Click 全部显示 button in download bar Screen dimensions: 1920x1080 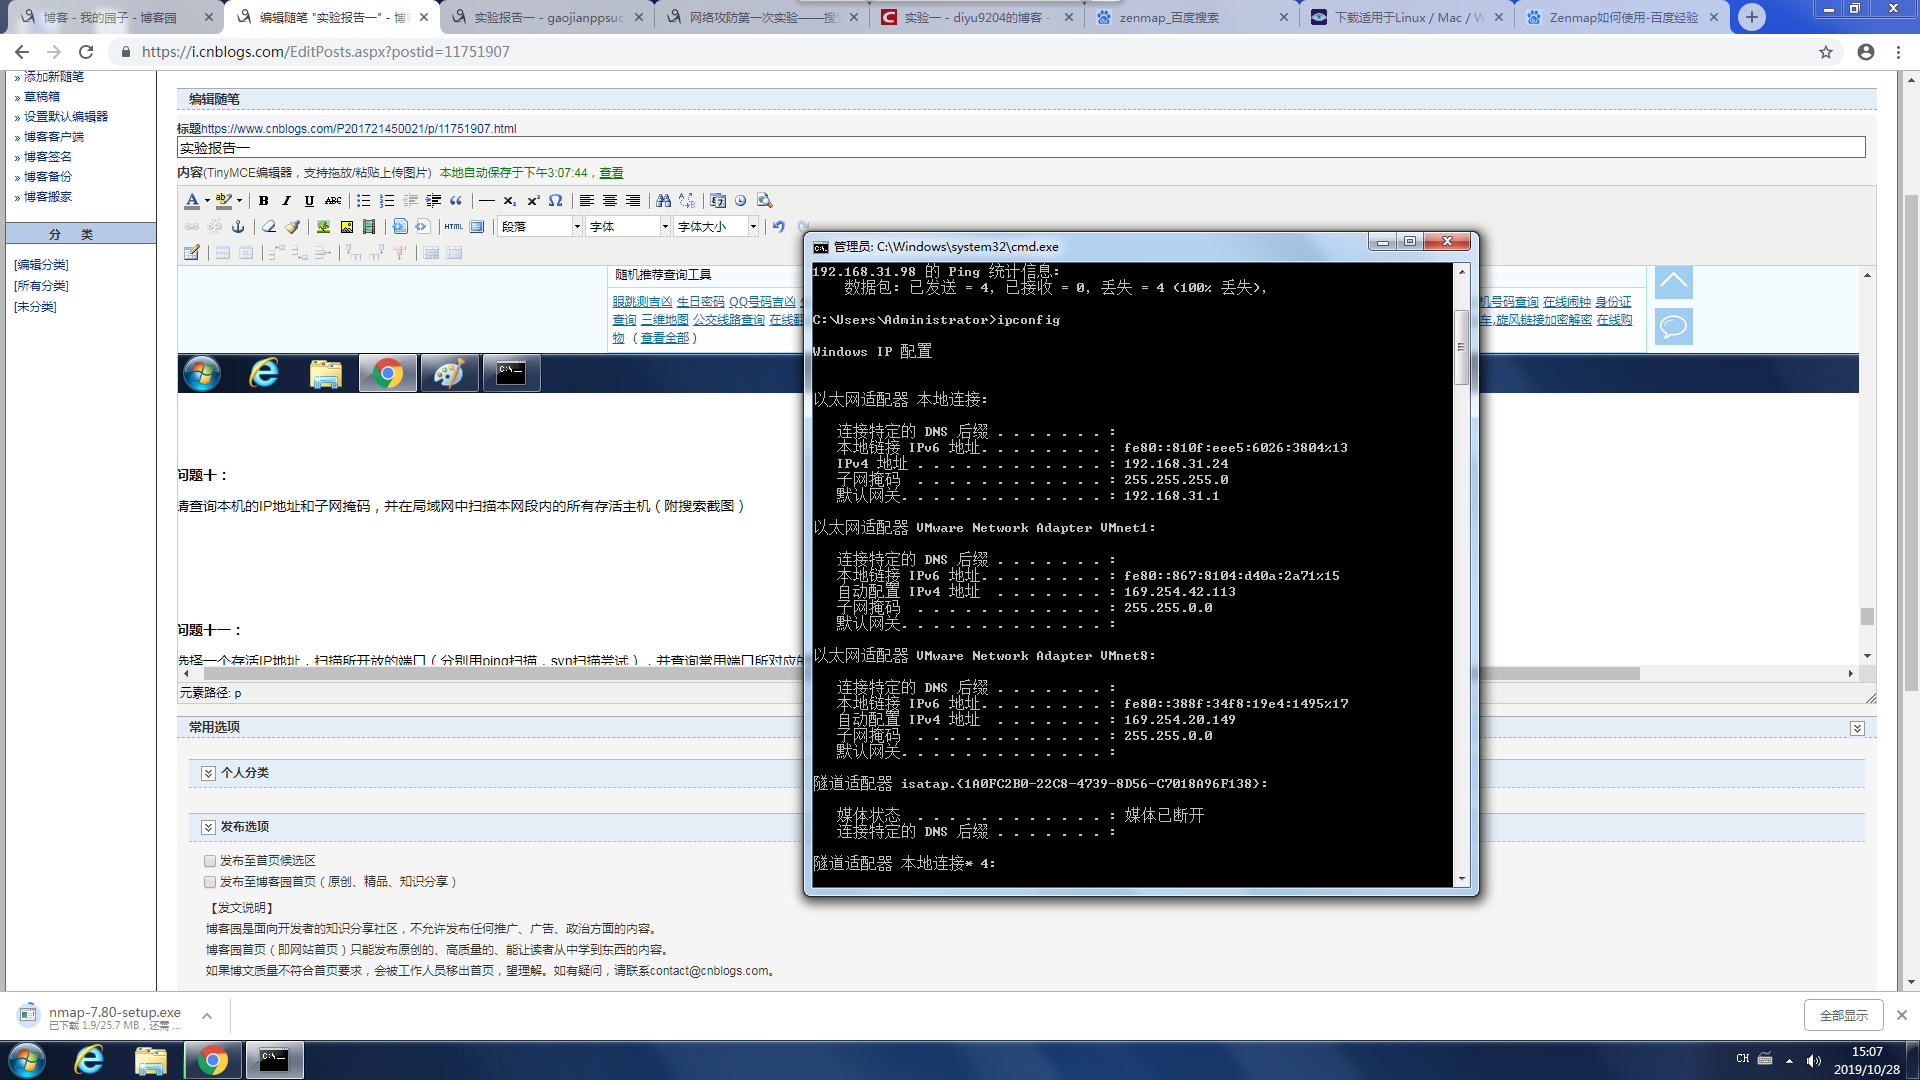(1843, 1015)
